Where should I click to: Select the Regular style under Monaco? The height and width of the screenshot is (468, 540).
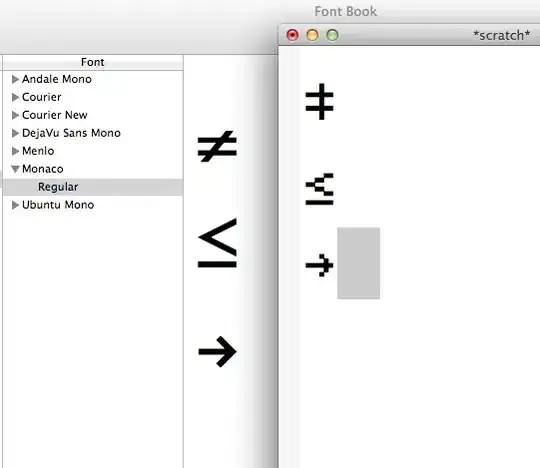click(93, 187)
